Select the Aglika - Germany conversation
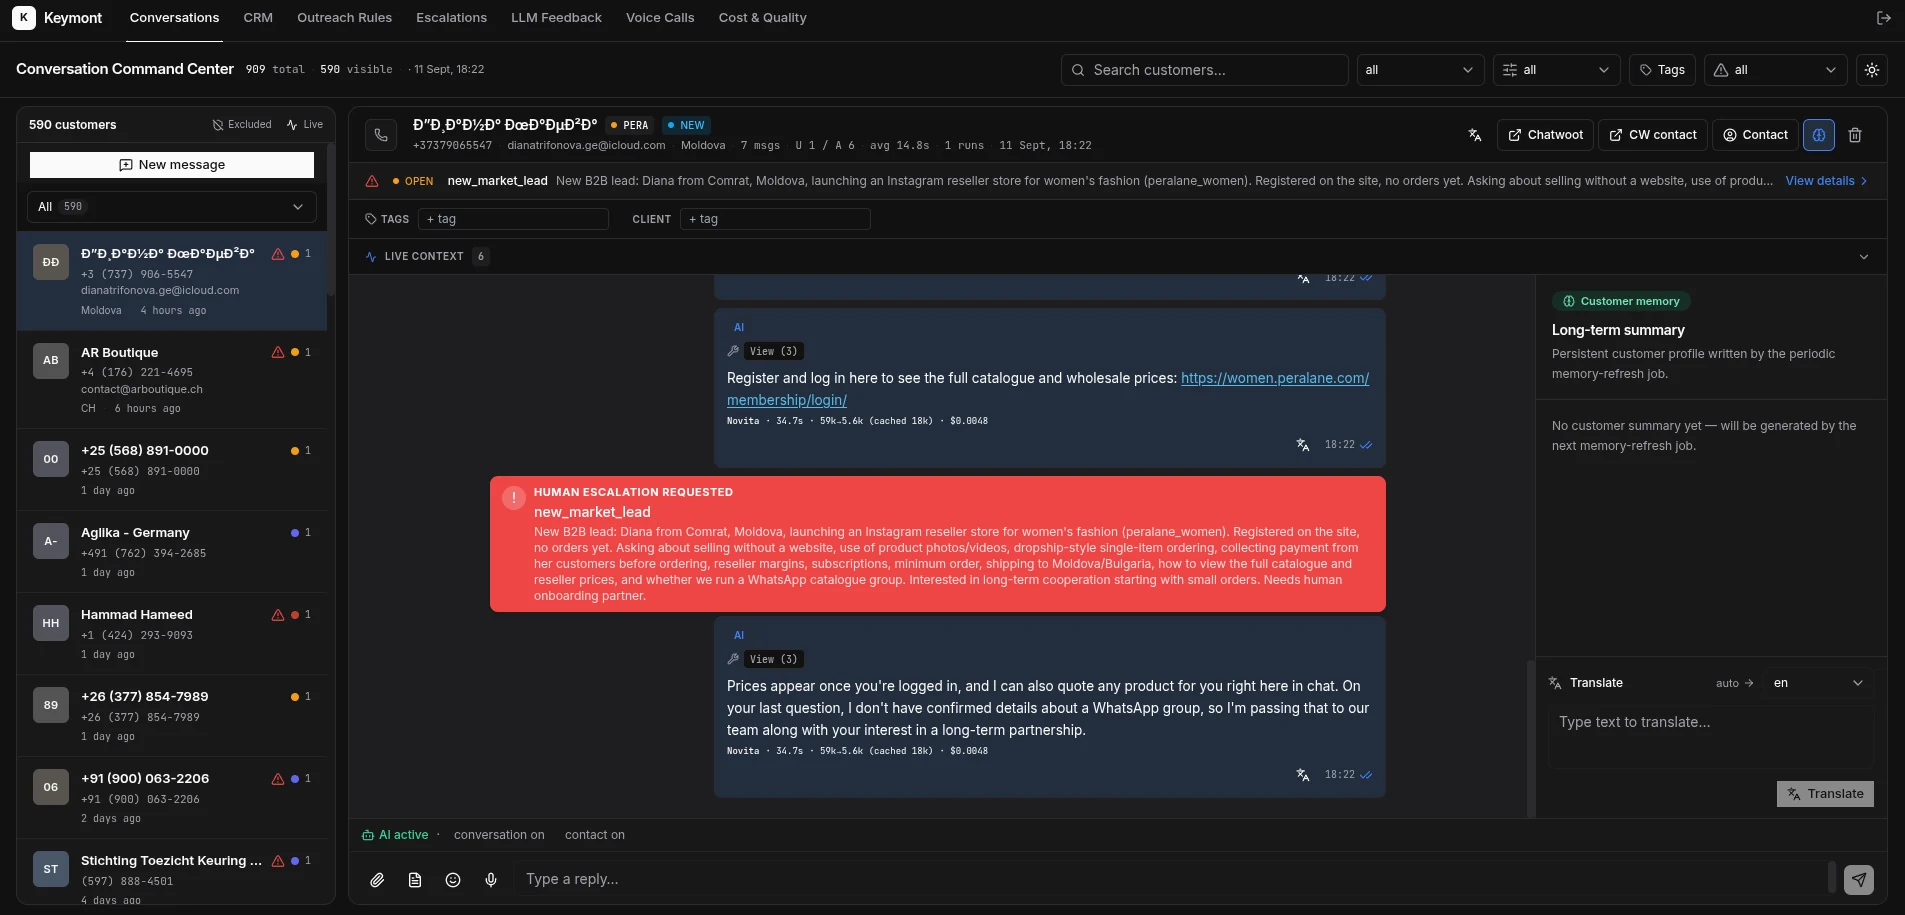 [172, 552]
